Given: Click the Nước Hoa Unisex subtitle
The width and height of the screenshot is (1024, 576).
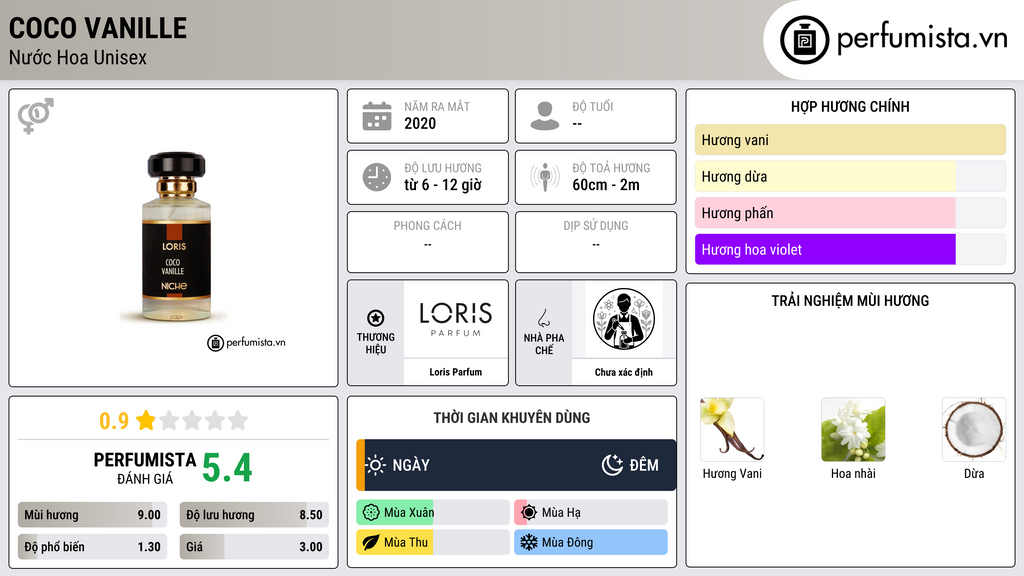Looking at the screenshot, I should [x=78, y=57].
